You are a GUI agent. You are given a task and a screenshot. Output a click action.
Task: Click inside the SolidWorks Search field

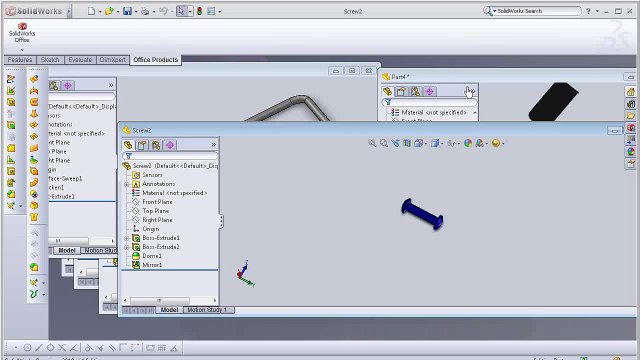[537, 11]
